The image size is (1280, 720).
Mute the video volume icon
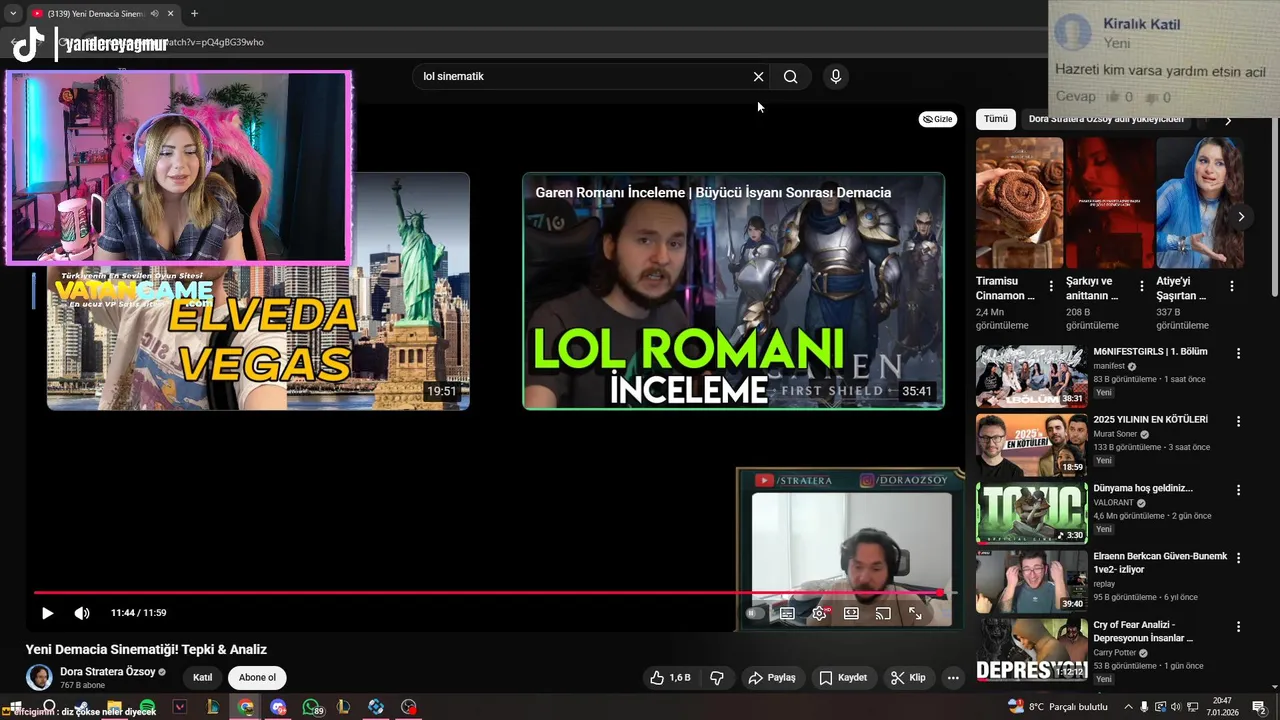[x=82, y=613]
